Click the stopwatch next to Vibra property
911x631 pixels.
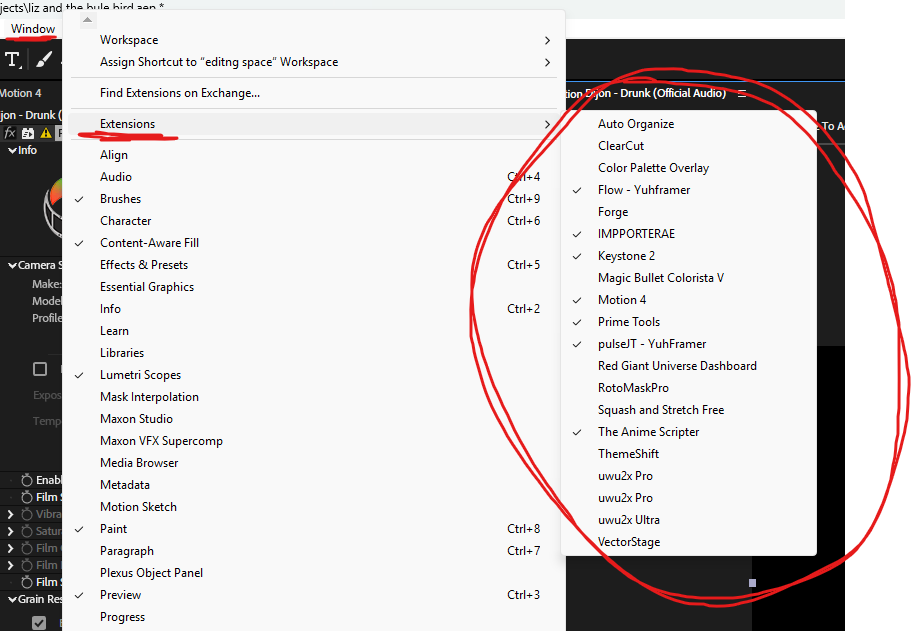[x=27, y=514]
